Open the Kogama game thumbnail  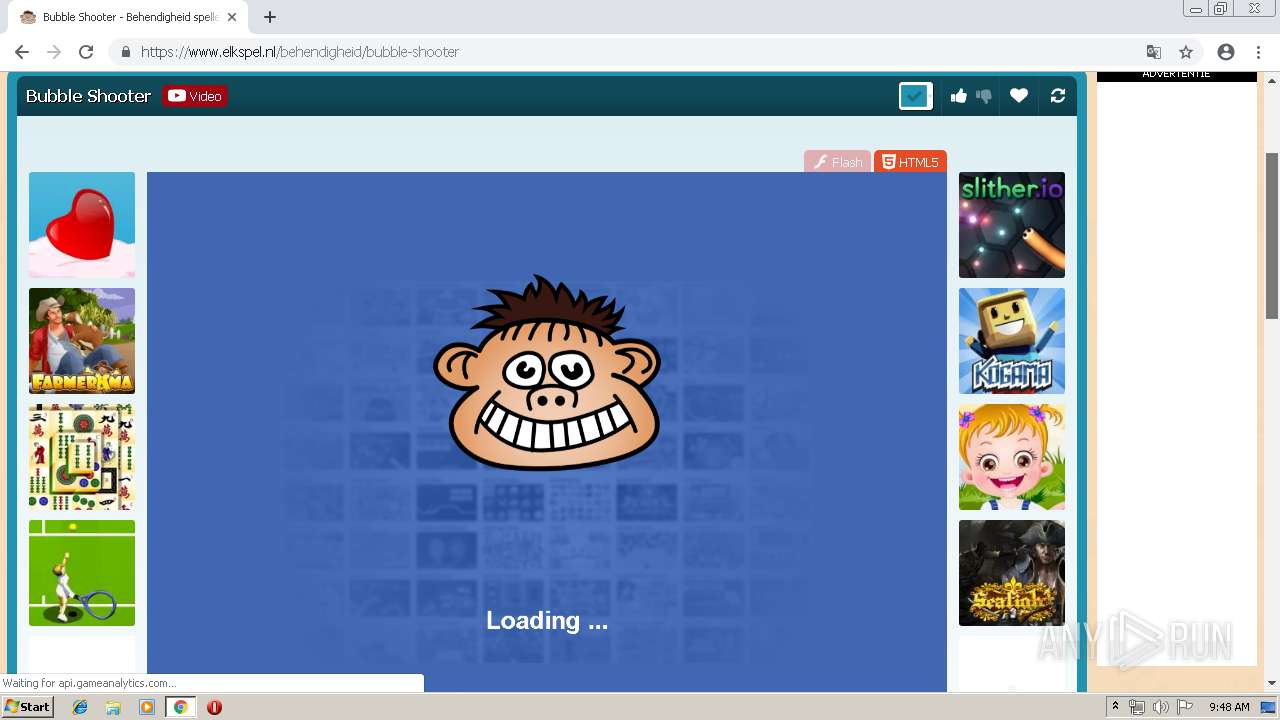pyautogui.click(x=1012, y=341)
